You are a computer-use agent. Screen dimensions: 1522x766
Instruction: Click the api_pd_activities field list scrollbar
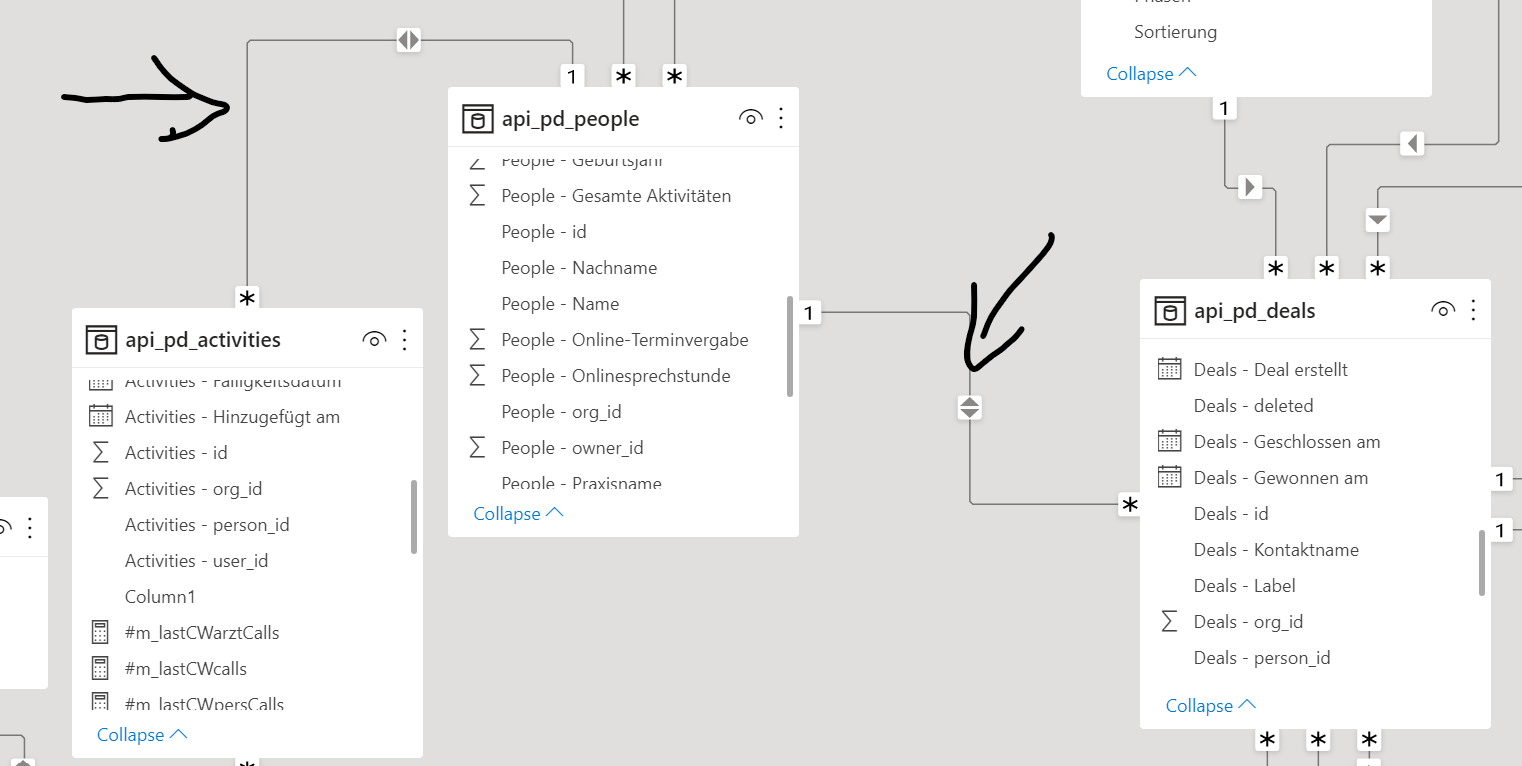(x=414, y=516)
